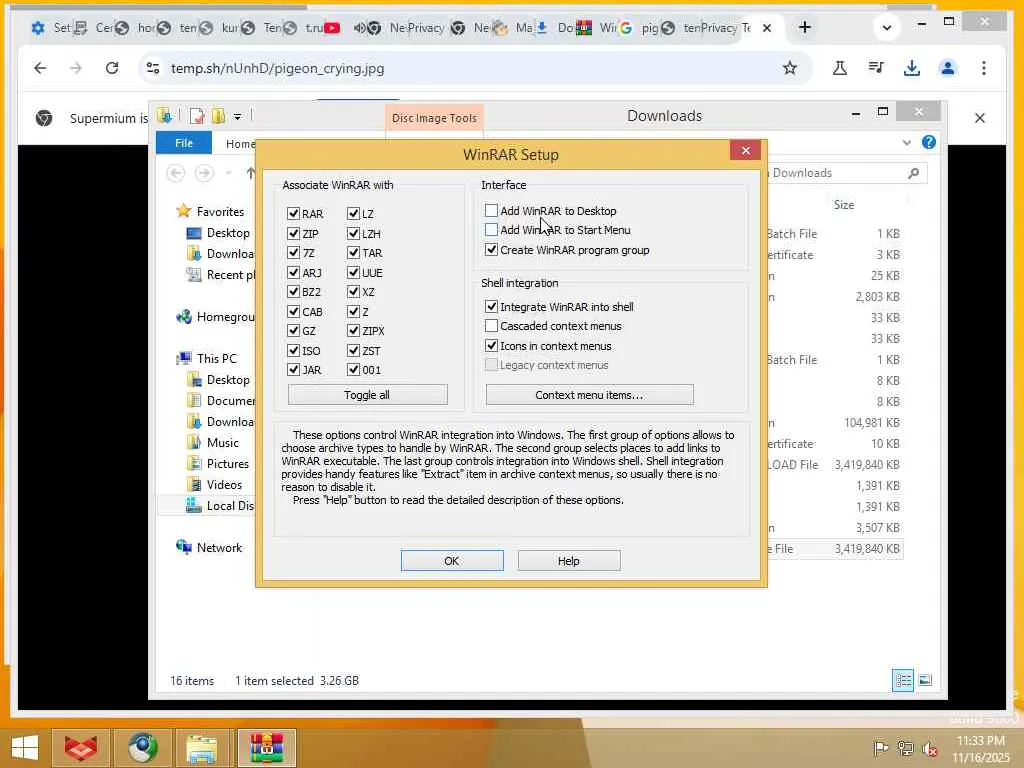1024x768 pixels.
Task: Go up one folder level in Explorer
Action: [250, 173]
